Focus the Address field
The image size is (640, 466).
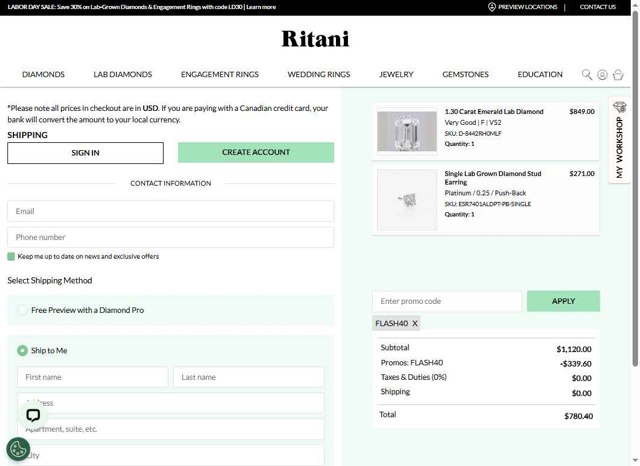(x=171, y=403)
